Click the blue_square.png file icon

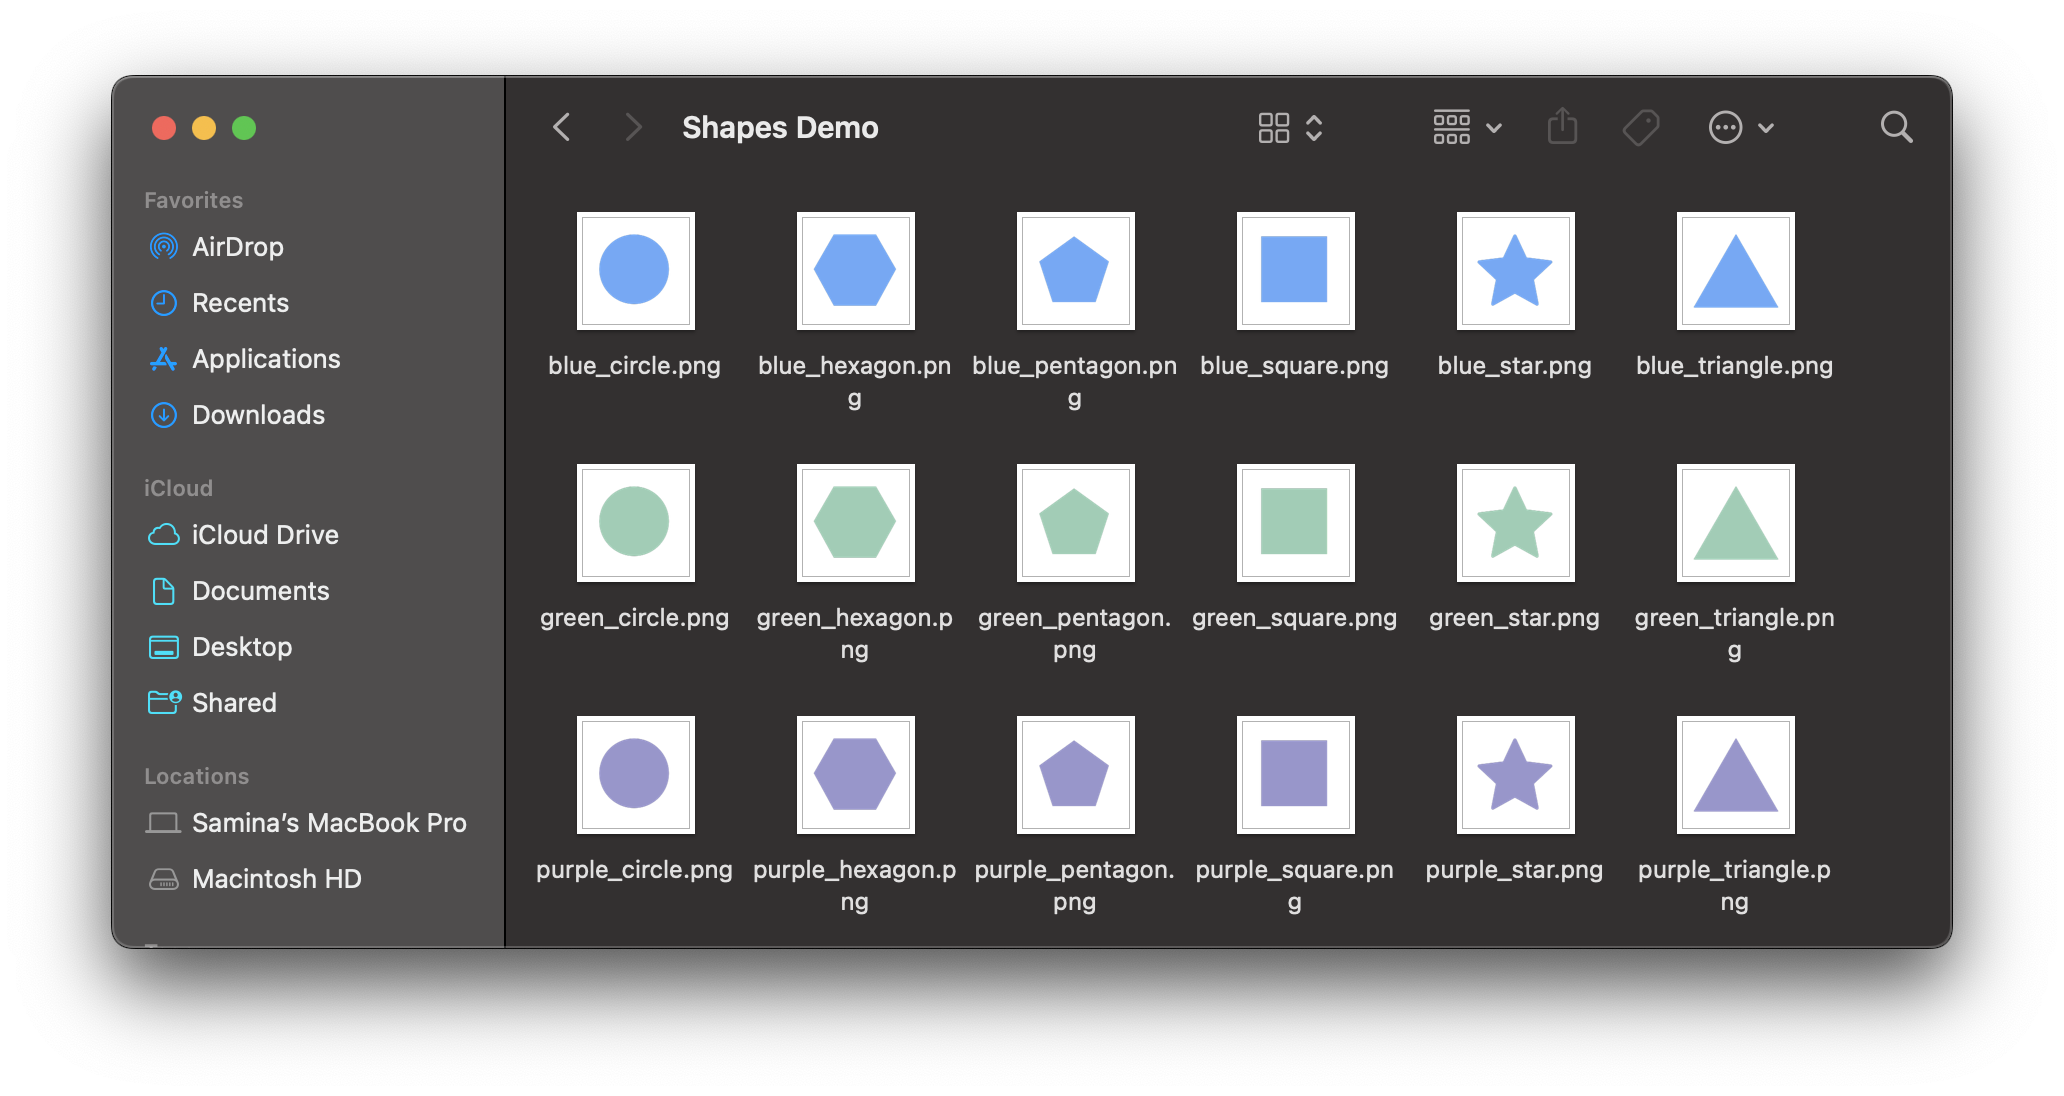tap(1295, 271)
